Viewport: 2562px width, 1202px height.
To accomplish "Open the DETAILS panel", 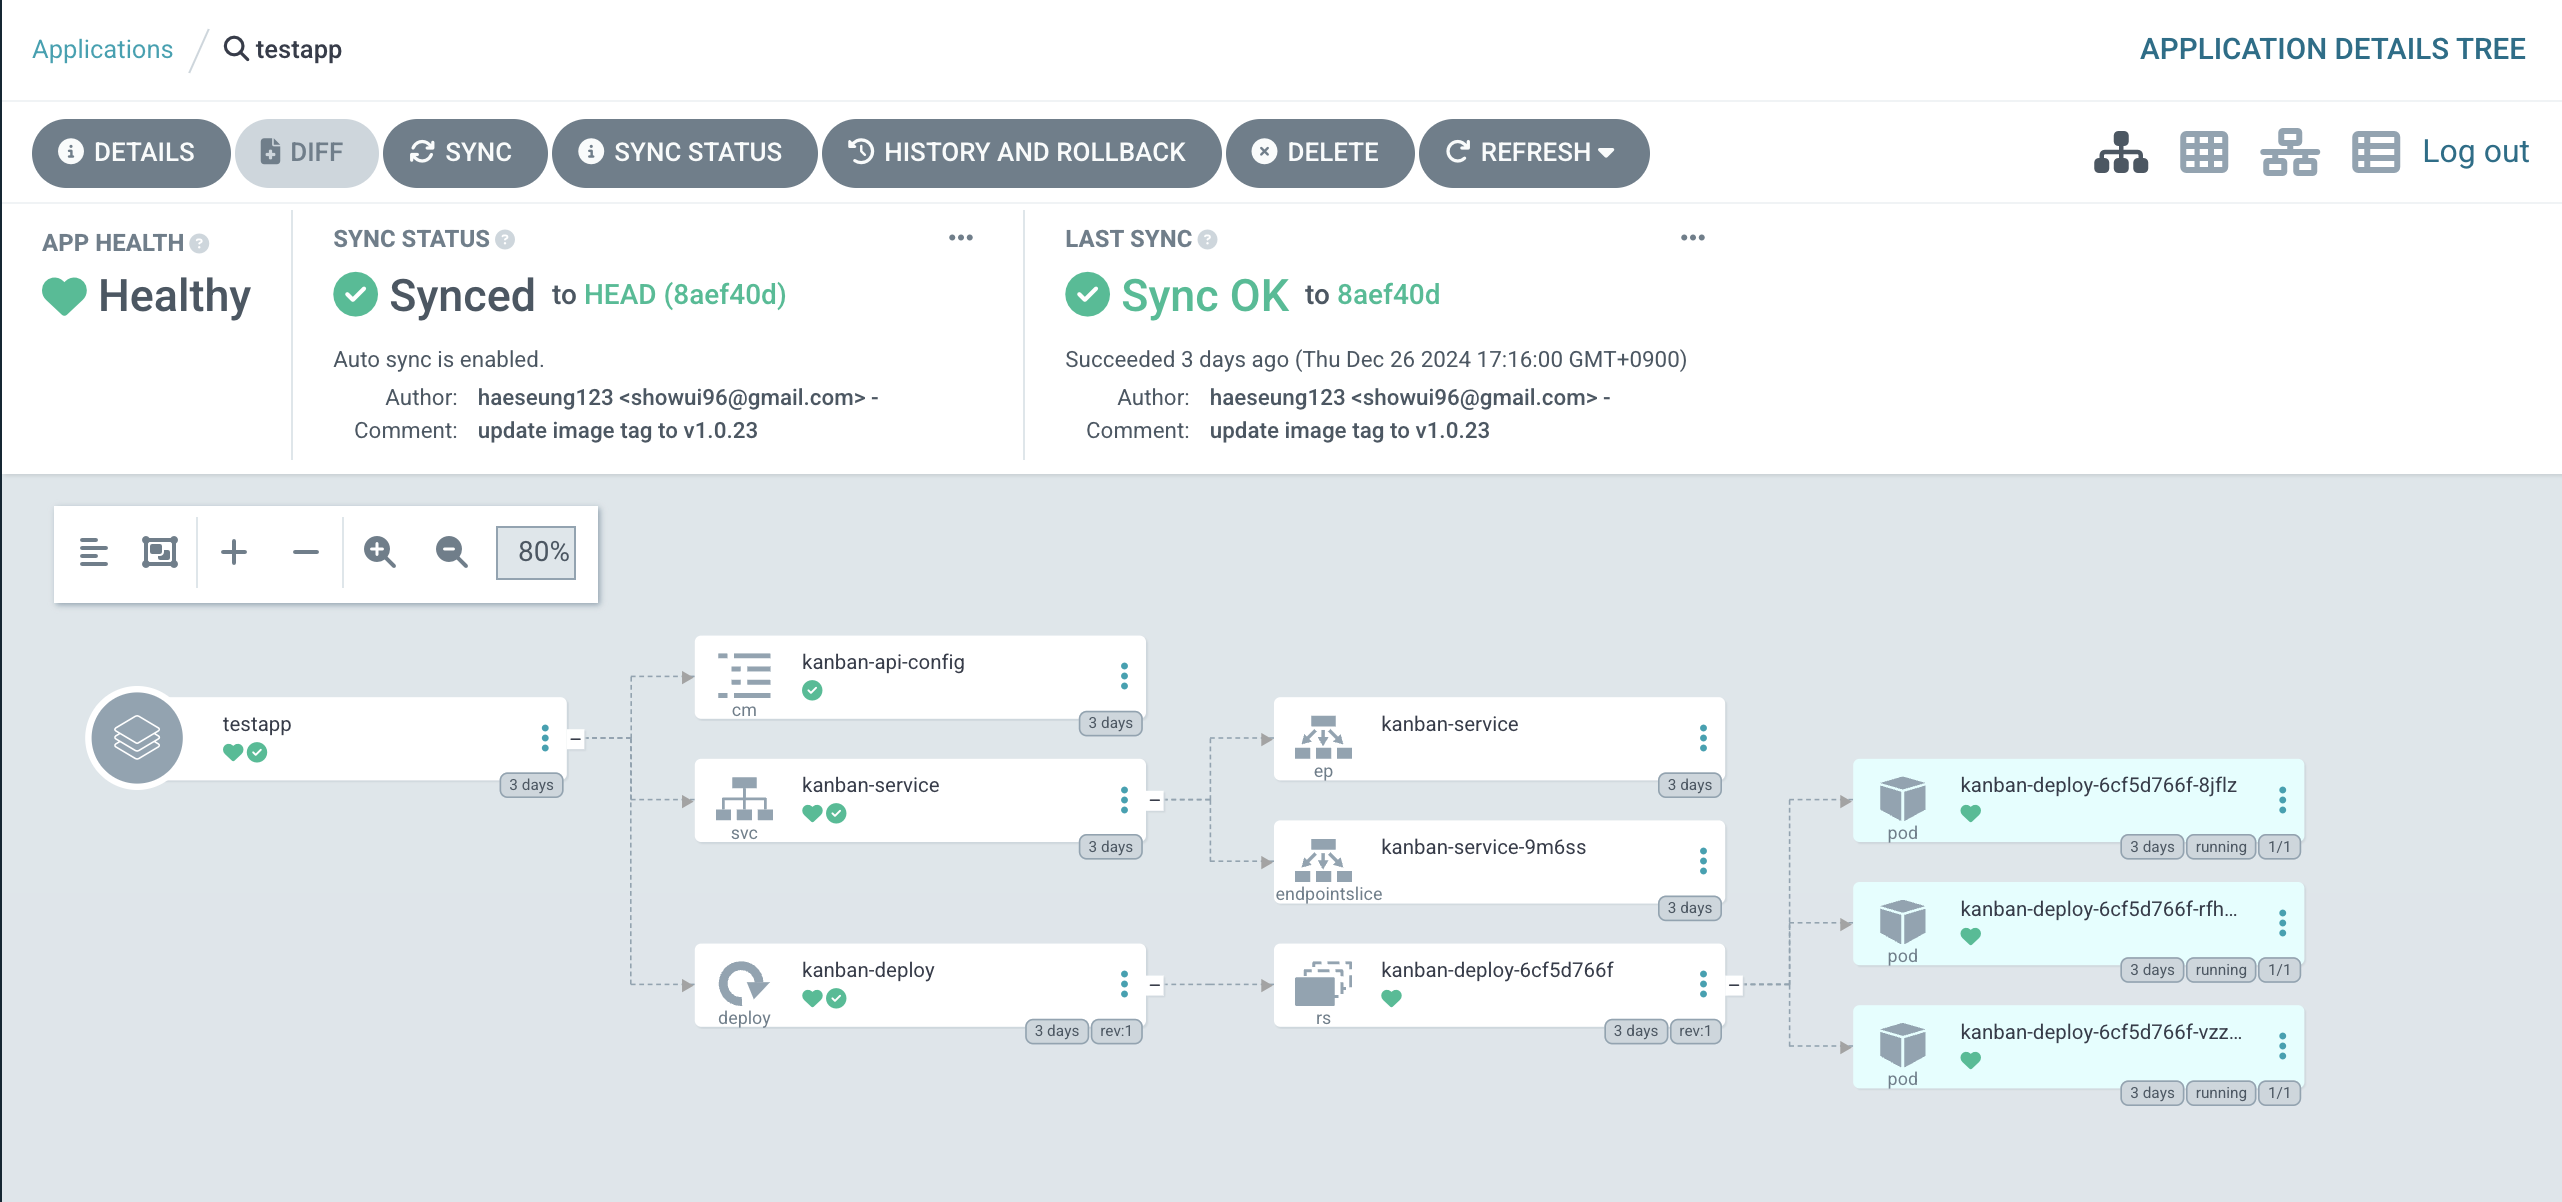I will (x=130, y=152).
